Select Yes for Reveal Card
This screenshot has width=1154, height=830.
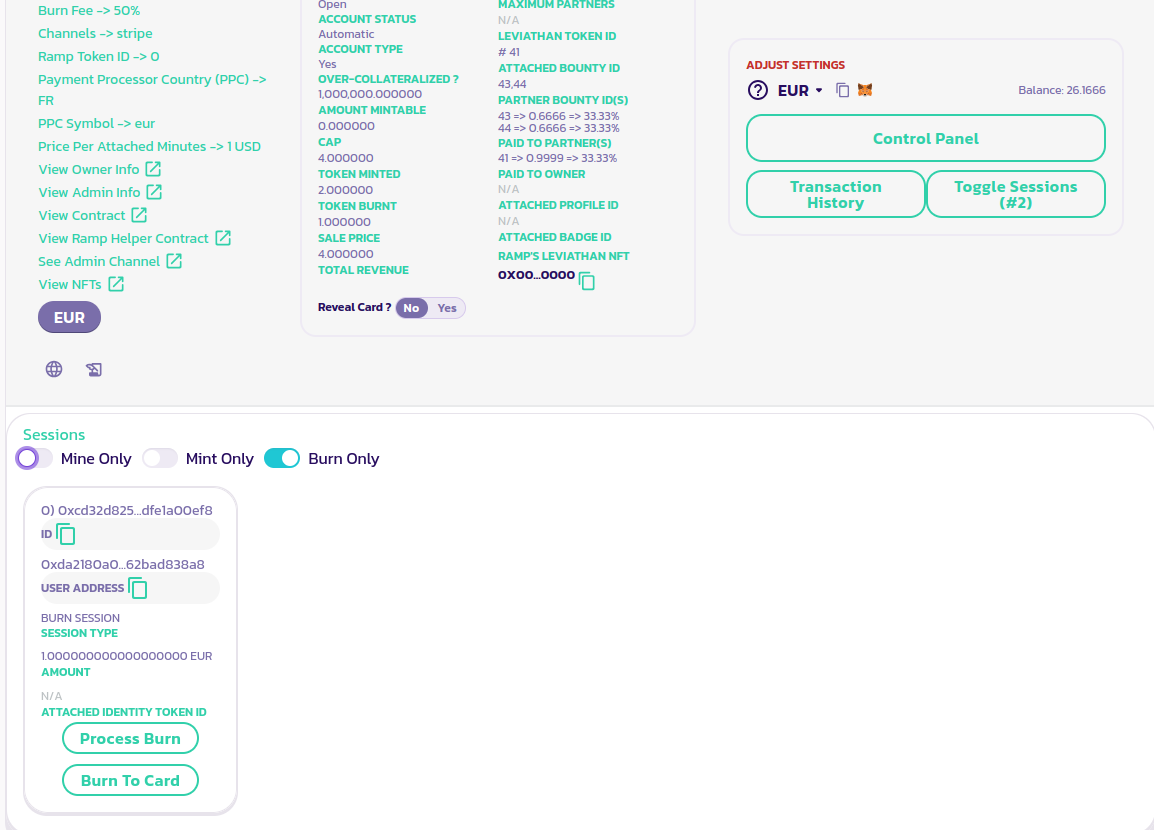coord(447,308)
